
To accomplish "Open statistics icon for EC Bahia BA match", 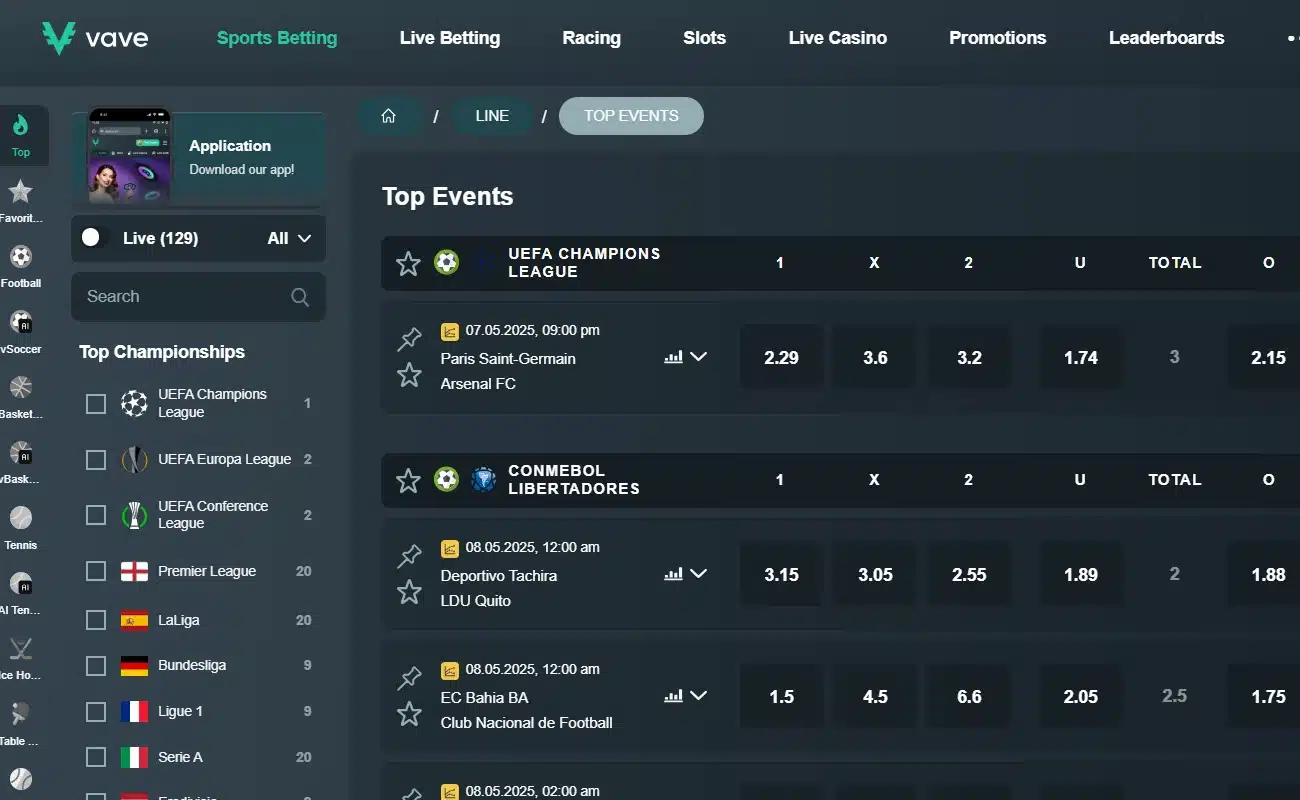I will click(673, 696).
